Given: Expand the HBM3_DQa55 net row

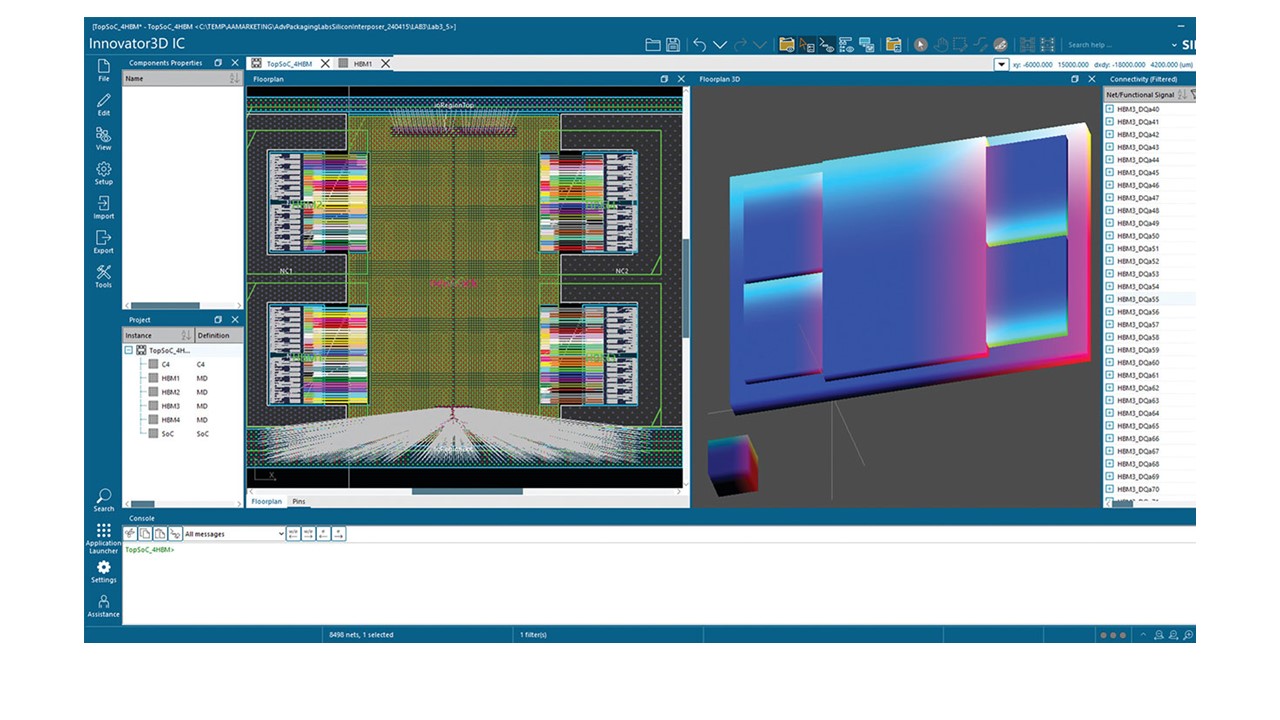Looking at the screenshot, I should point(1109,299).
